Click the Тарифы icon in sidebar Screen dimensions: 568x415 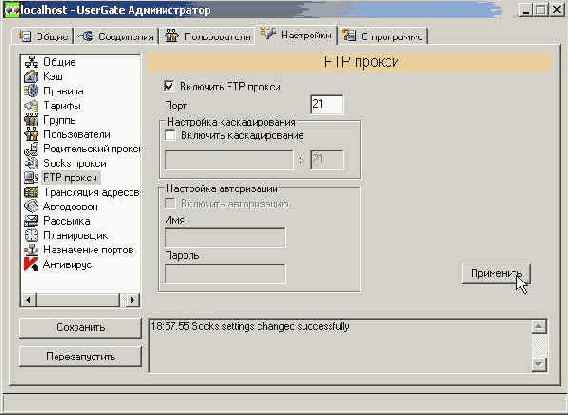tap(31, 105)
